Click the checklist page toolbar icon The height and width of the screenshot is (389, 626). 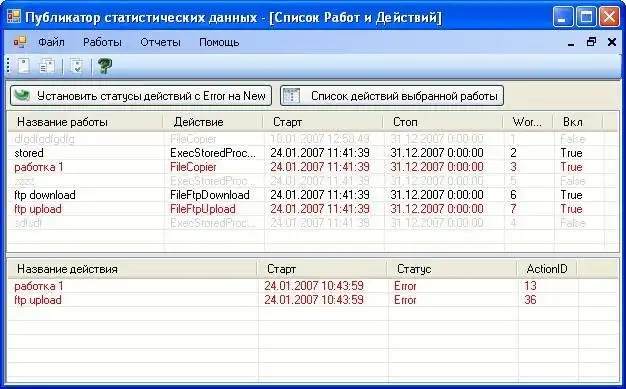coord(76,66)
